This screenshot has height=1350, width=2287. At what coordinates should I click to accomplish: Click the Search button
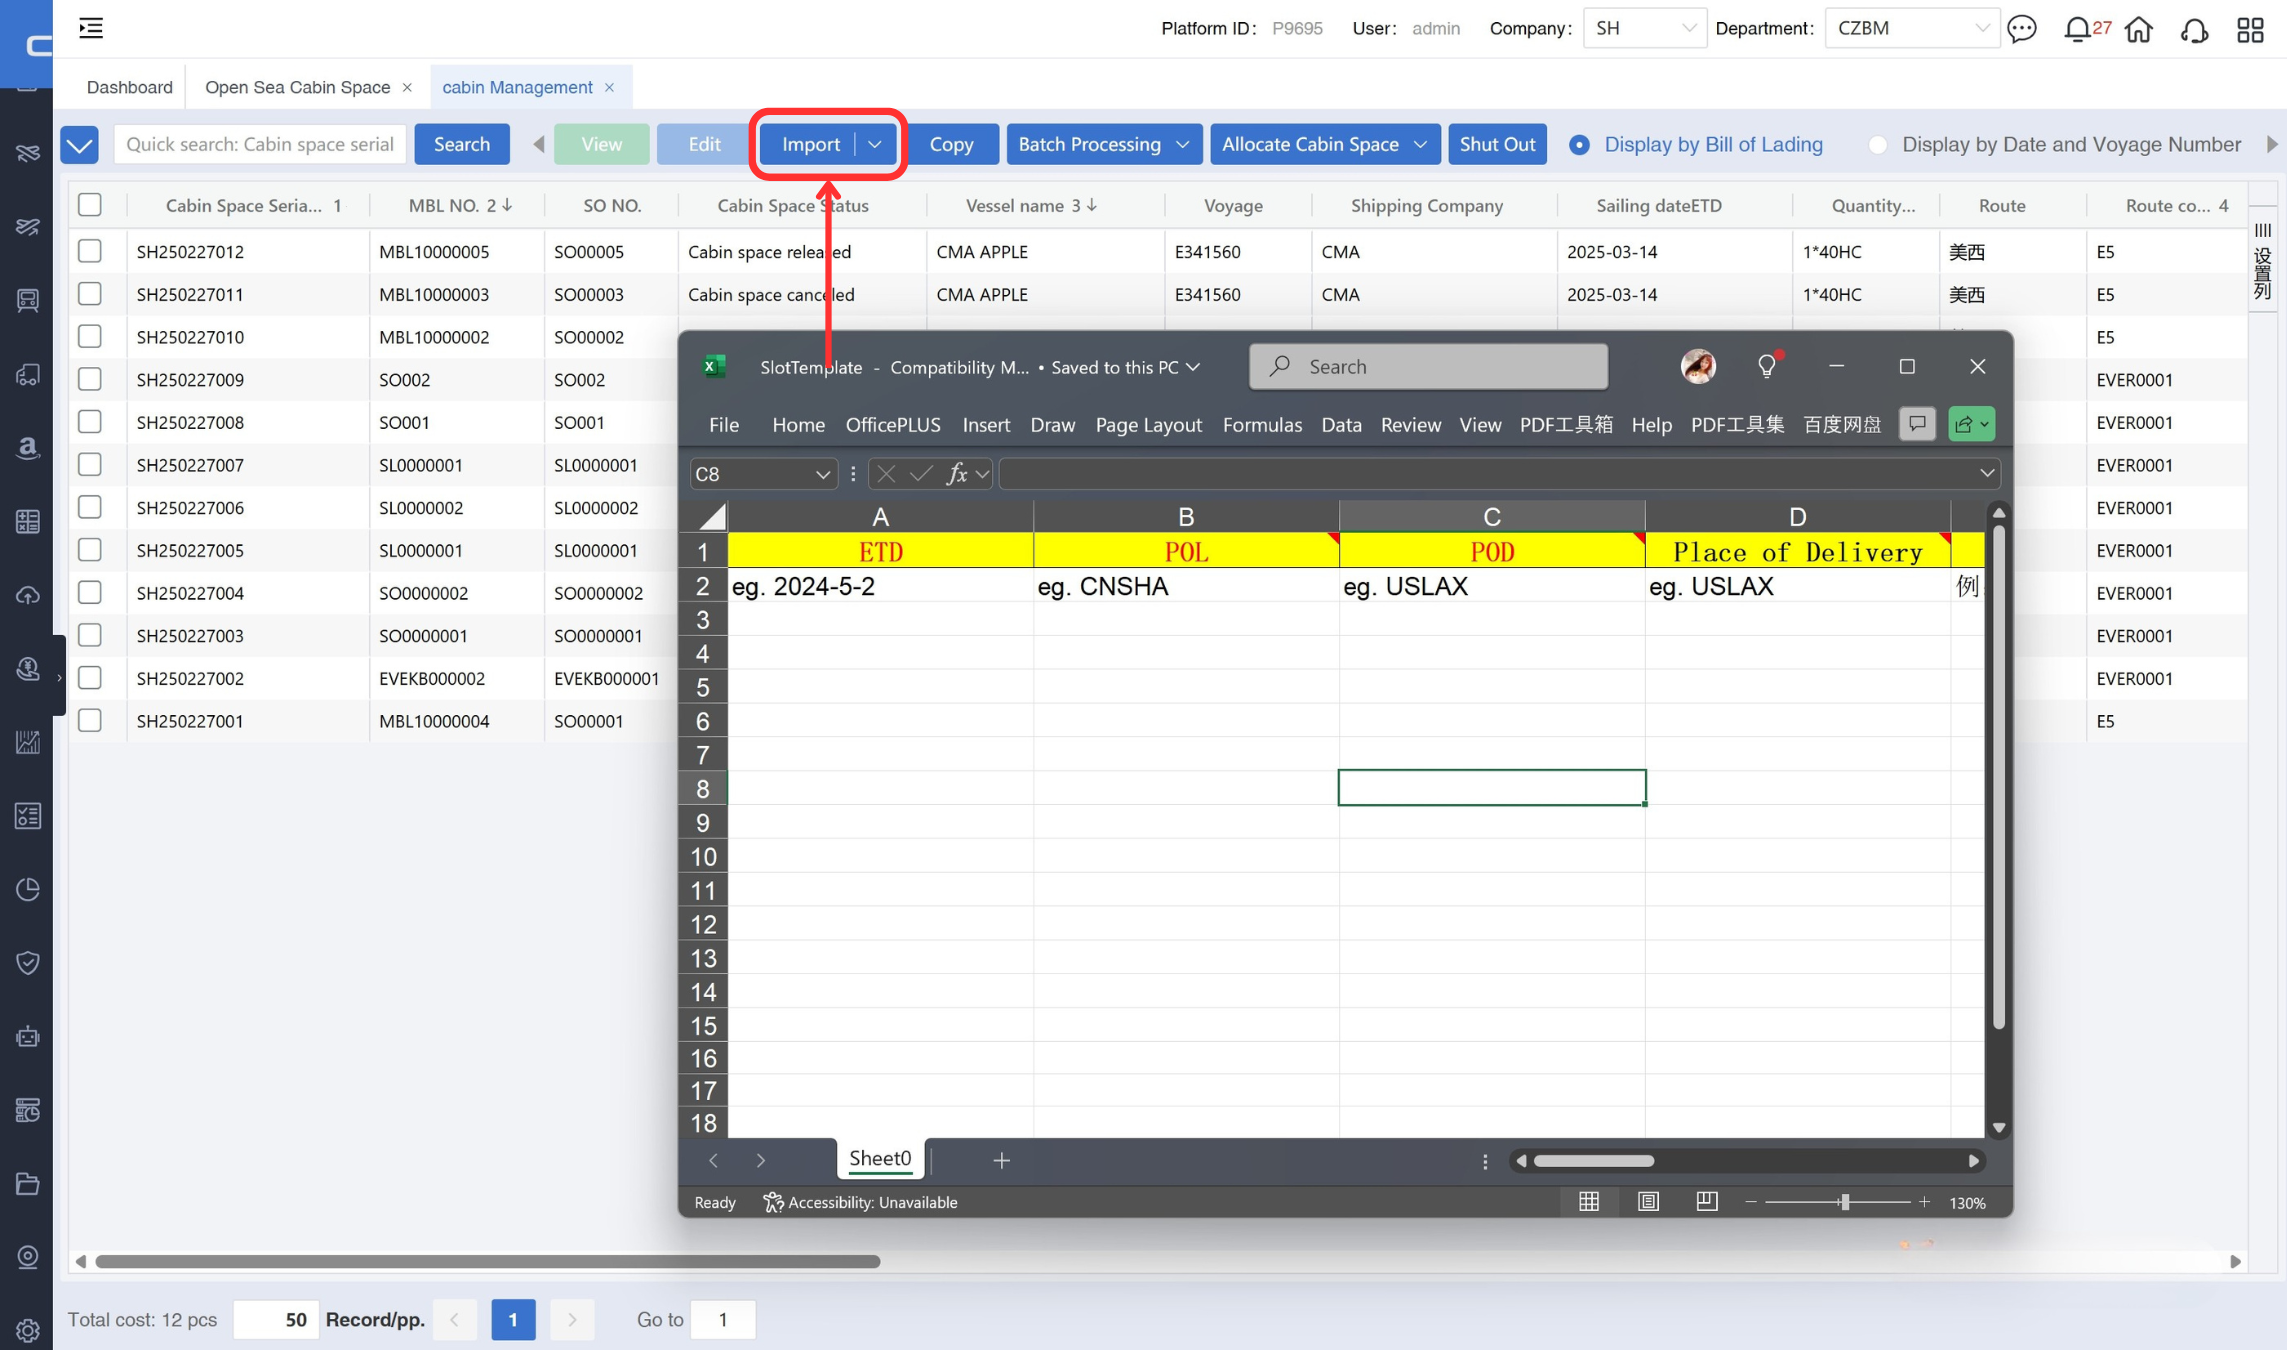pyautogui.click(x=462, y=144)
